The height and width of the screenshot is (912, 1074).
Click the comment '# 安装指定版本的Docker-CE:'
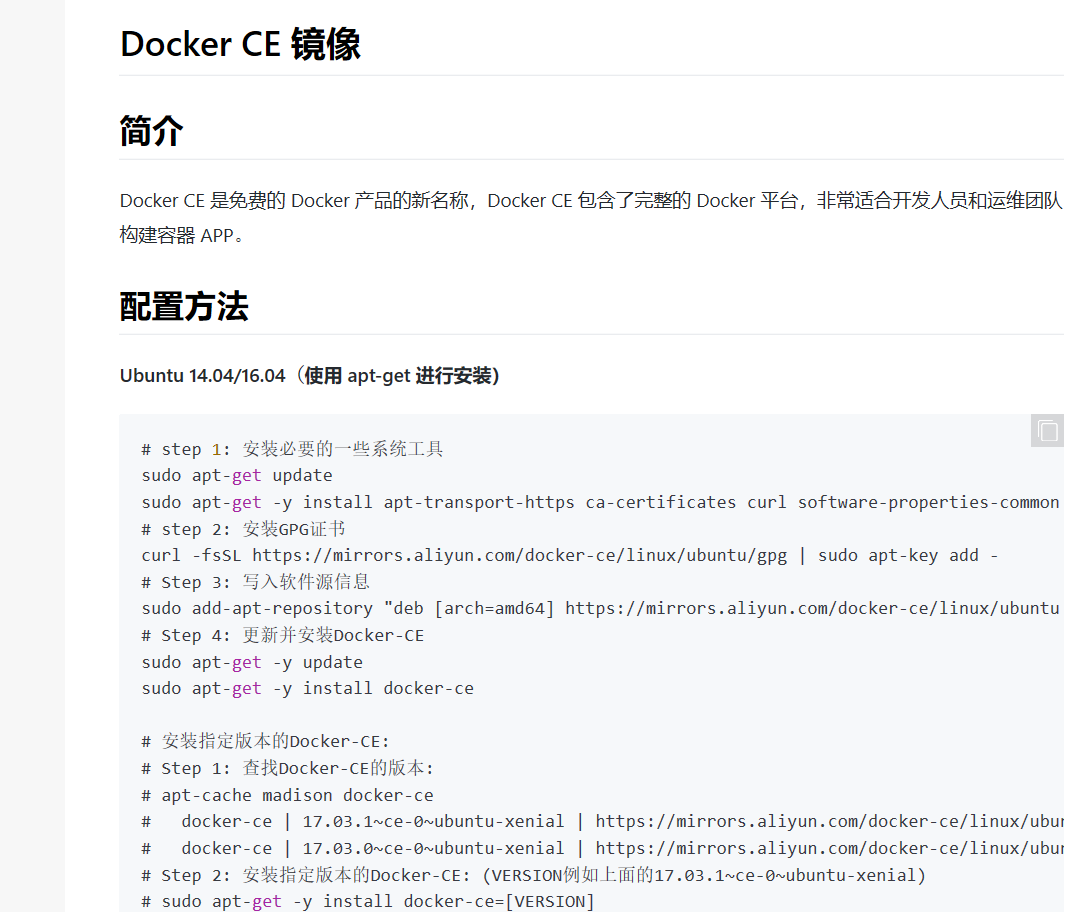(265, 741)
